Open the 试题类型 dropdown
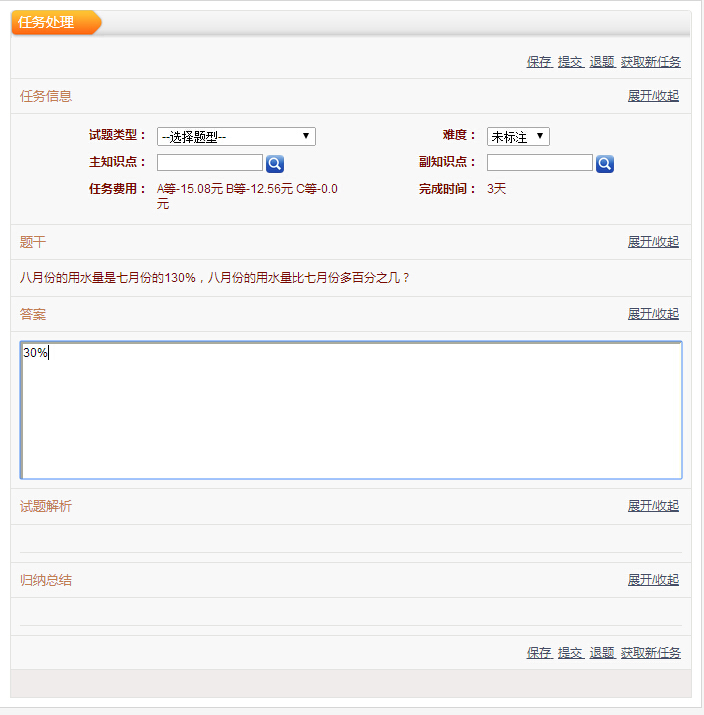The width and height of the screenshot is (704, 715). 236,137
